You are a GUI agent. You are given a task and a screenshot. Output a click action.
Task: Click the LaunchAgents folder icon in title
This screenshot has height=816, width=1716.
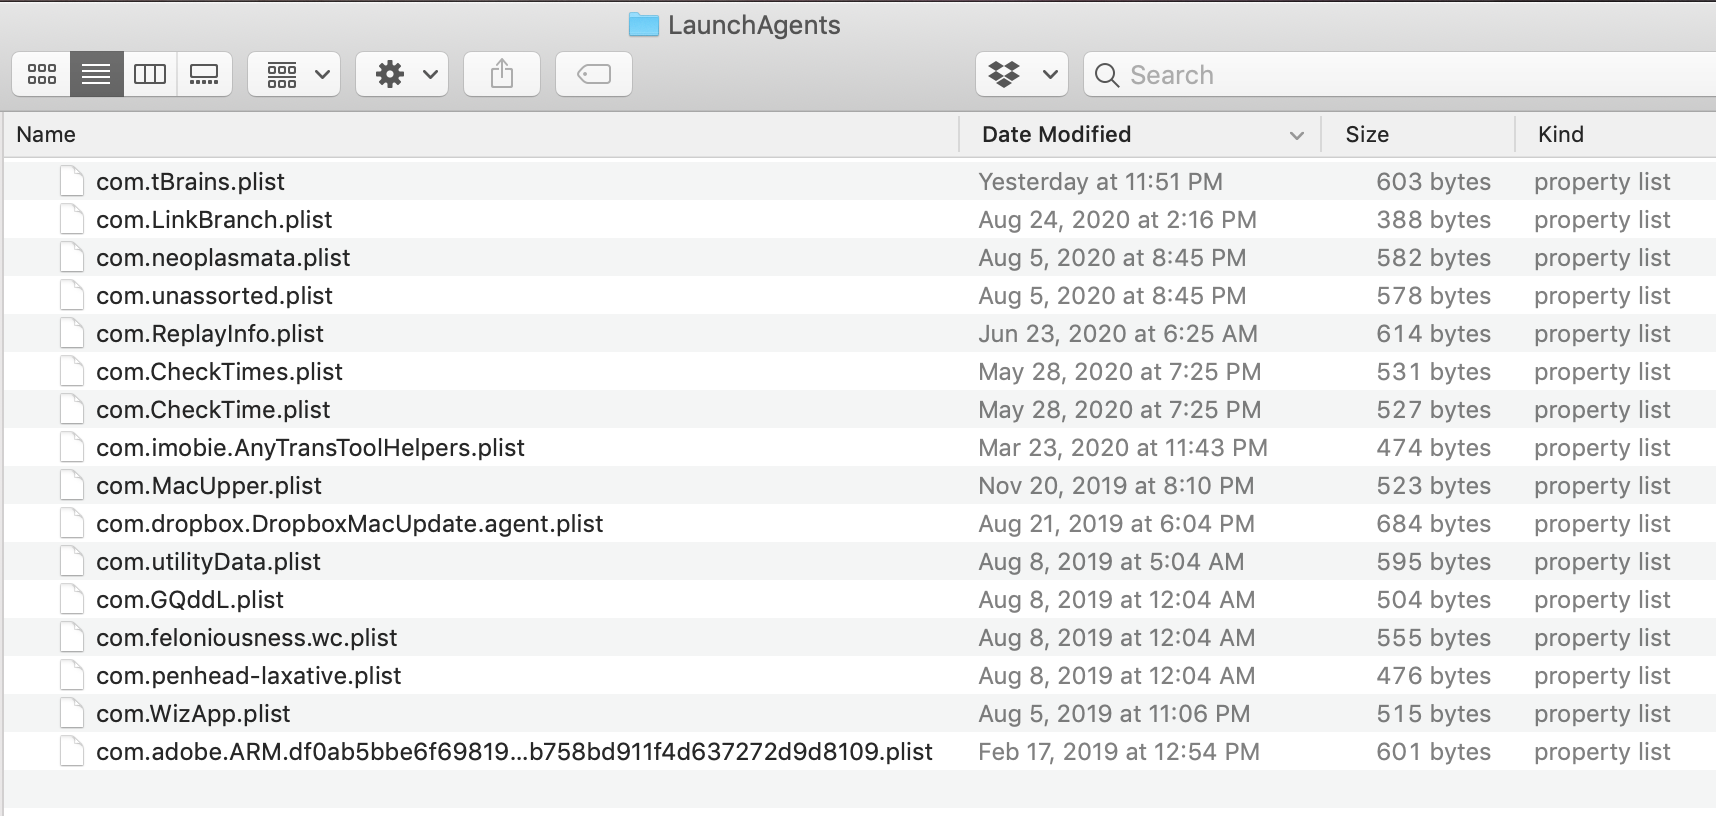point(644,25)
